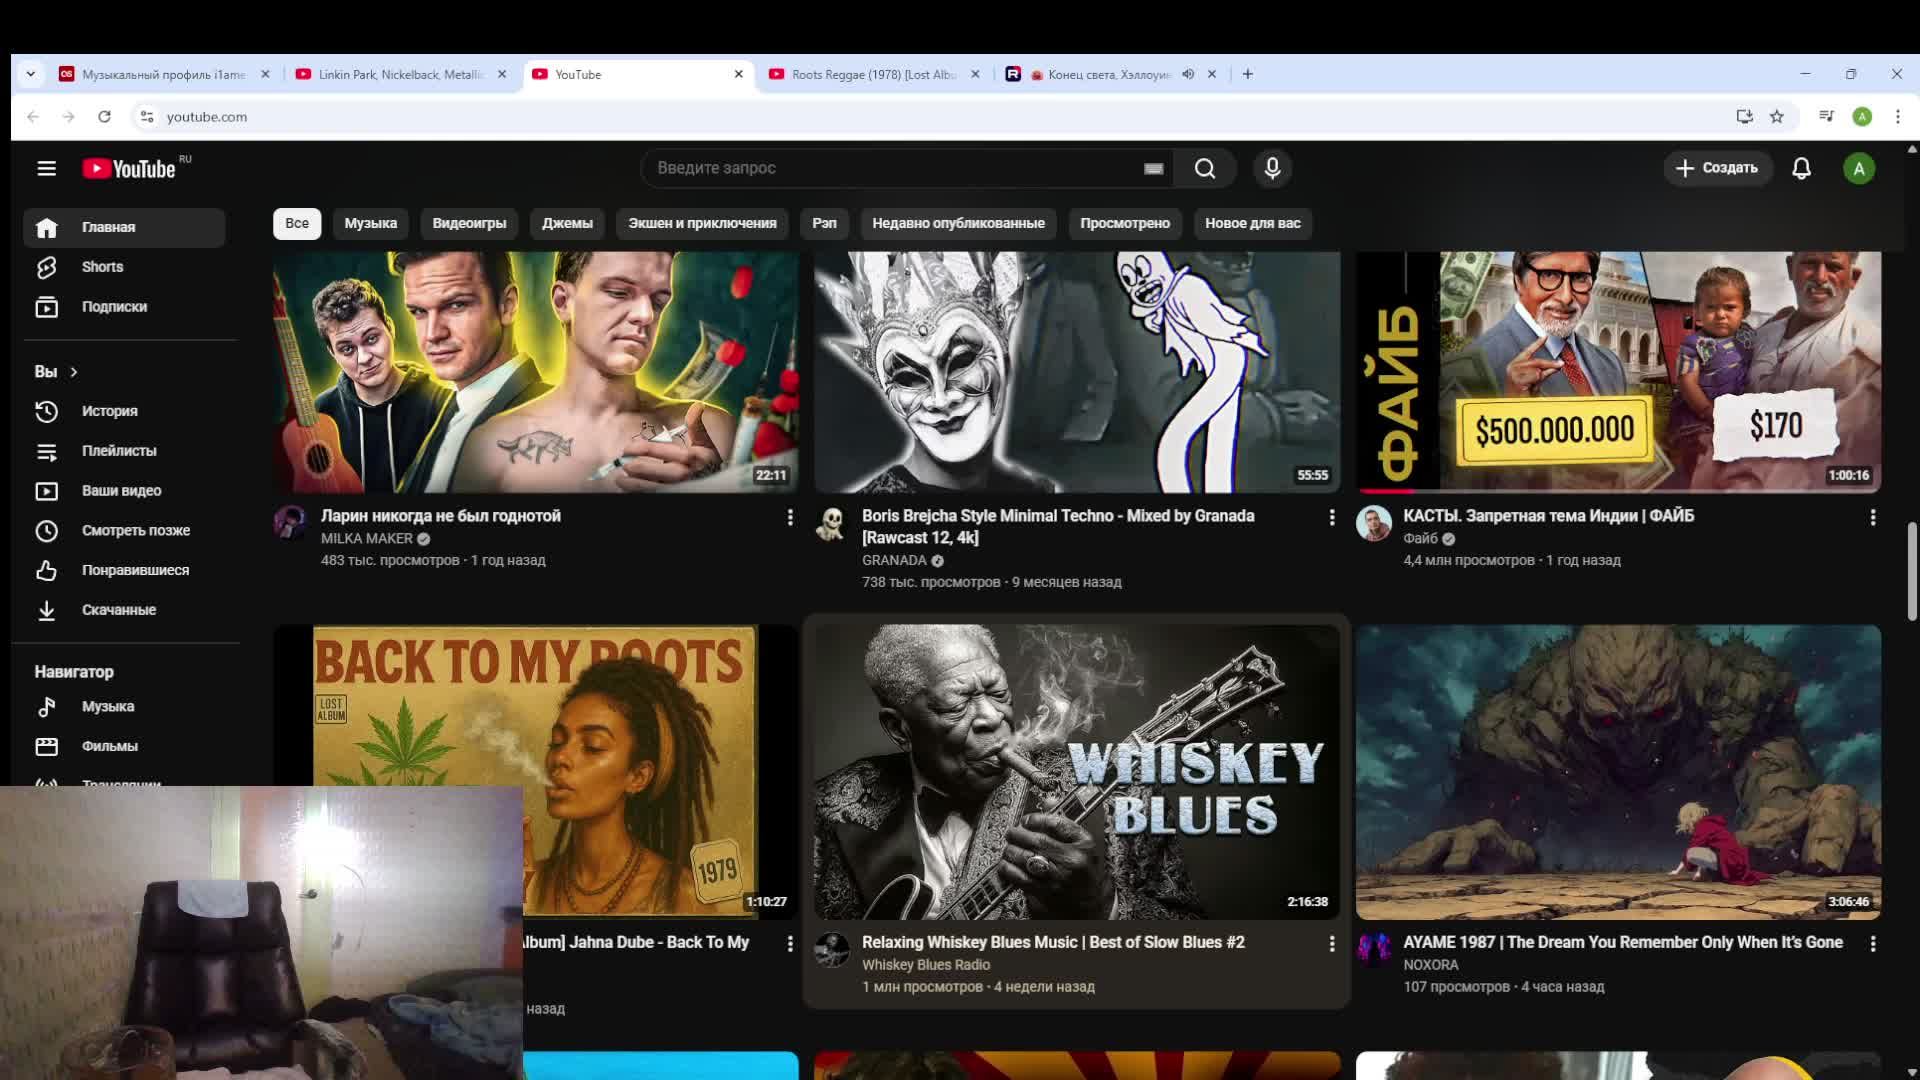
Task: Click the voice search microphone icon
Action: [x=1272, y=168]
